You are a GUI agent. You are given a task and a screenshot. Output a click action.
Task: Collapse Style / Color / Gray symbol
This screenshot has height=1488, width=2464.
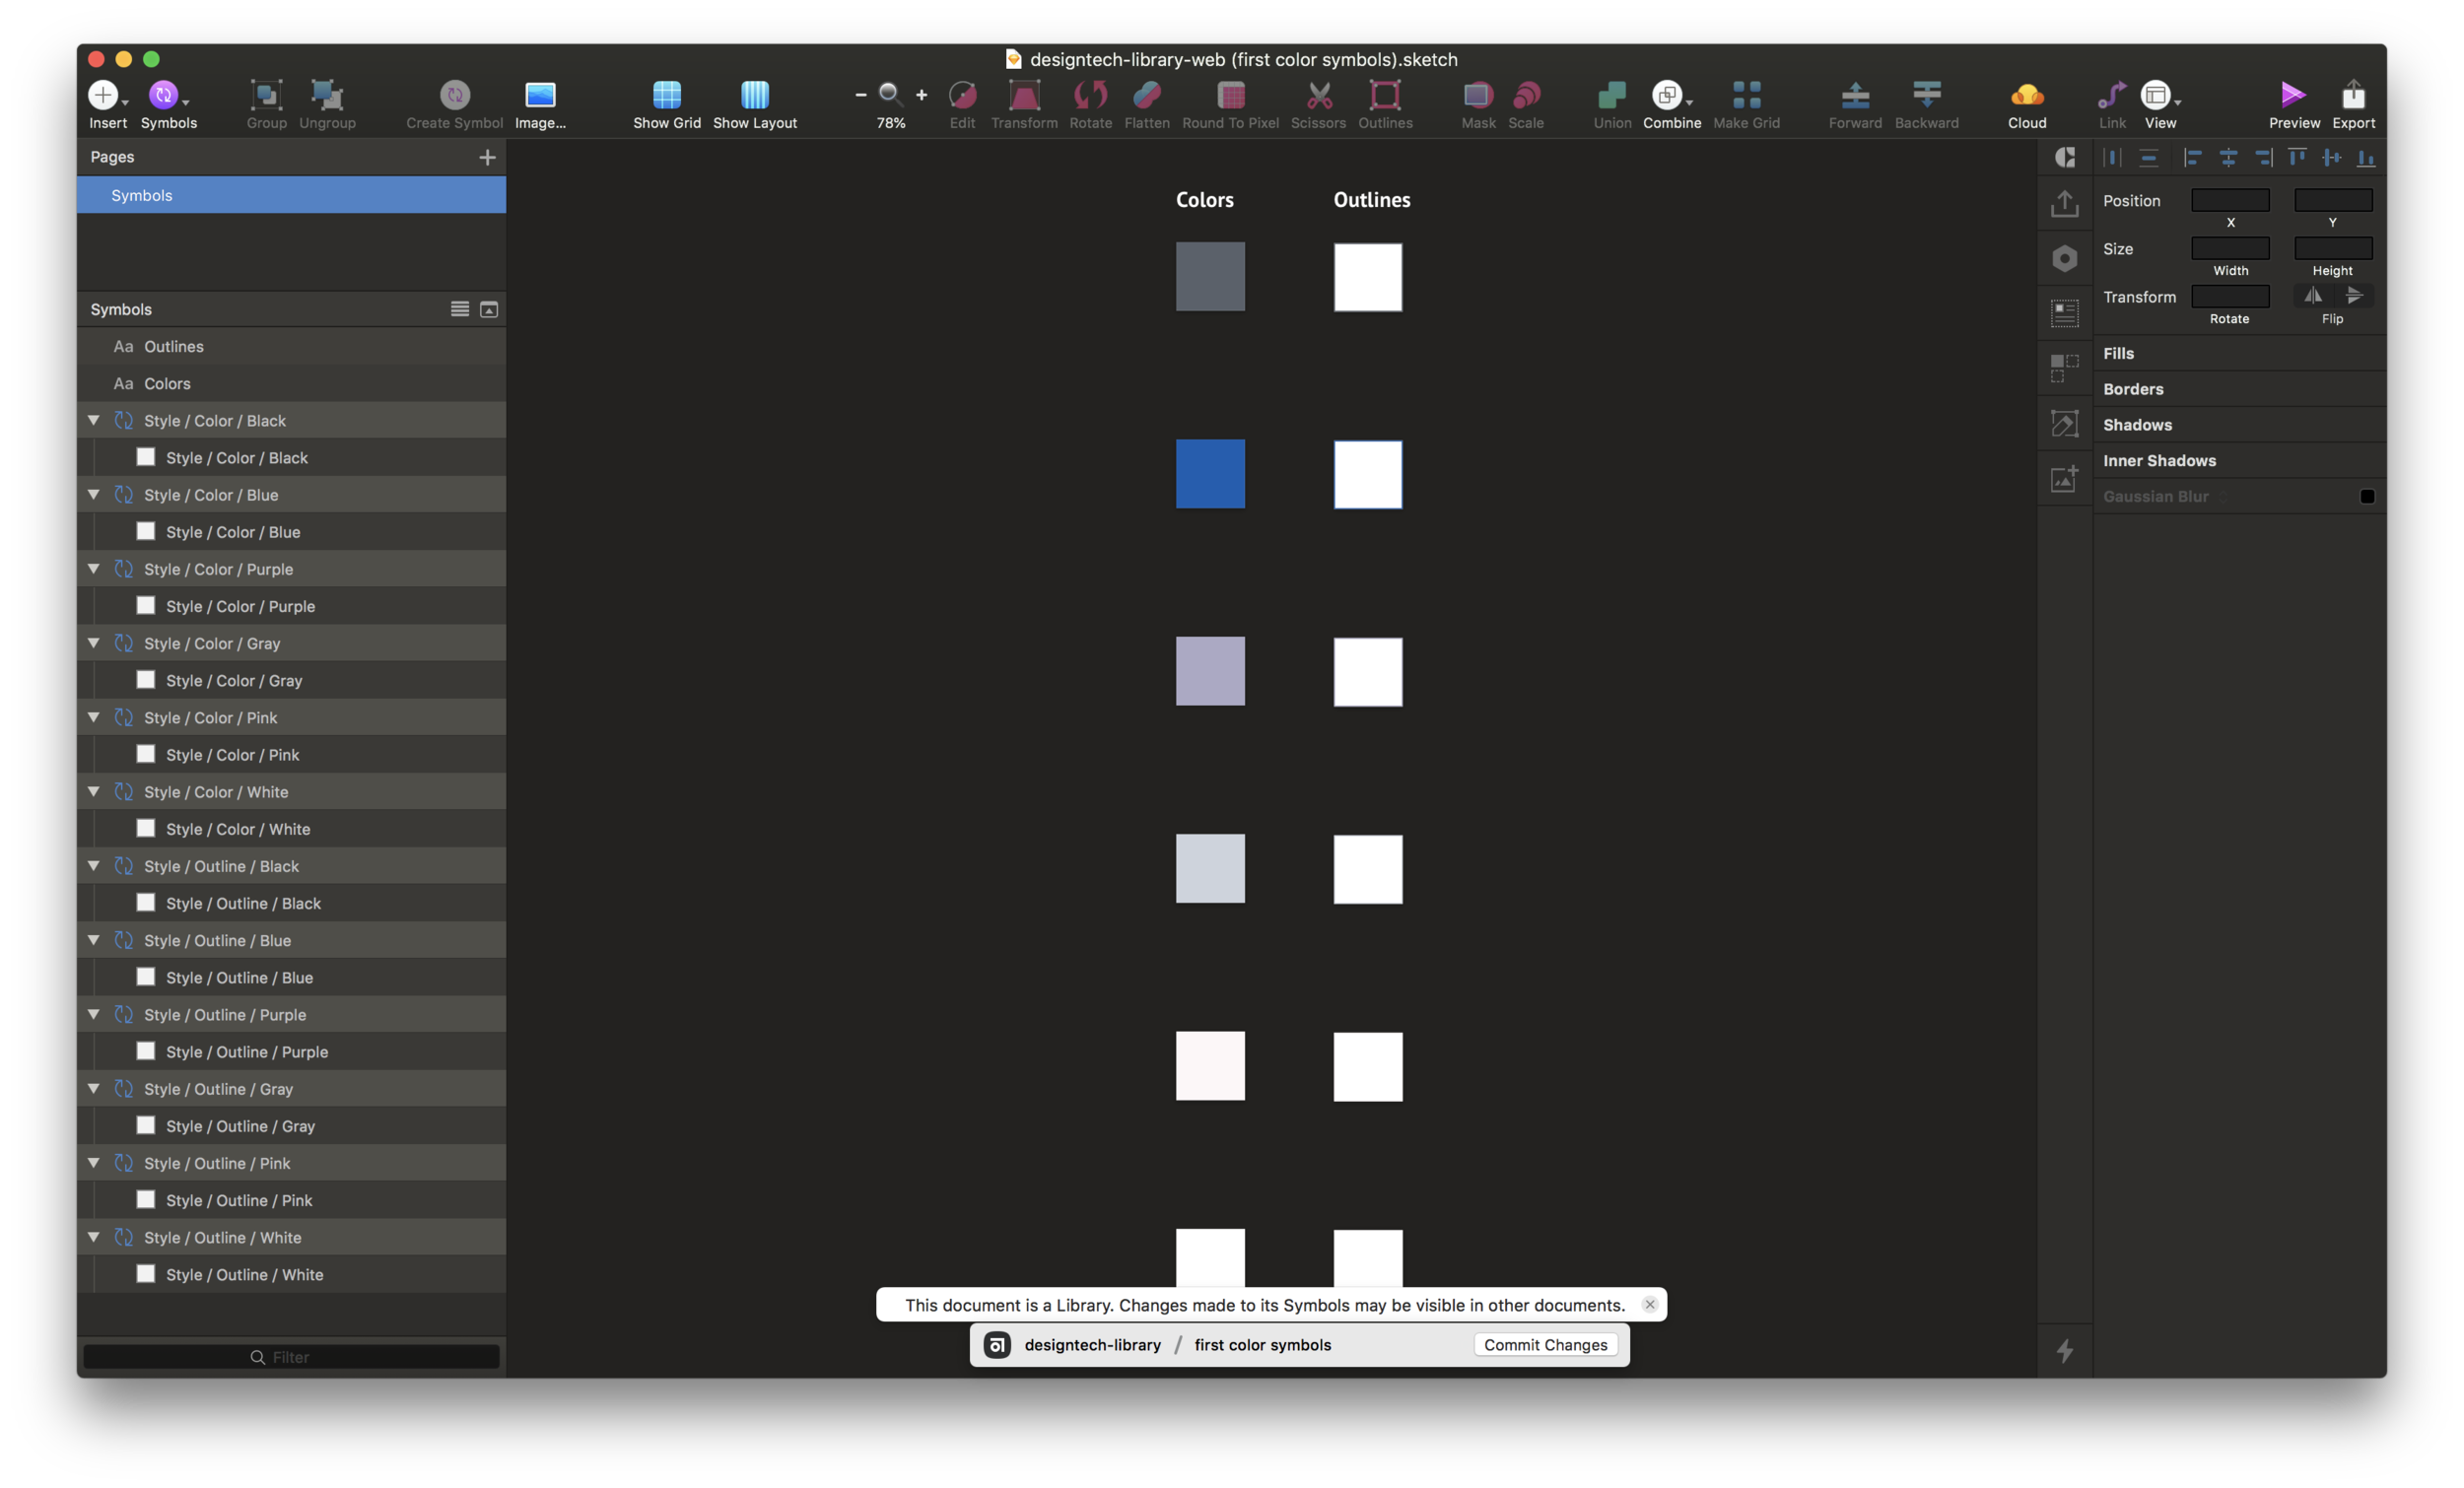94,642
